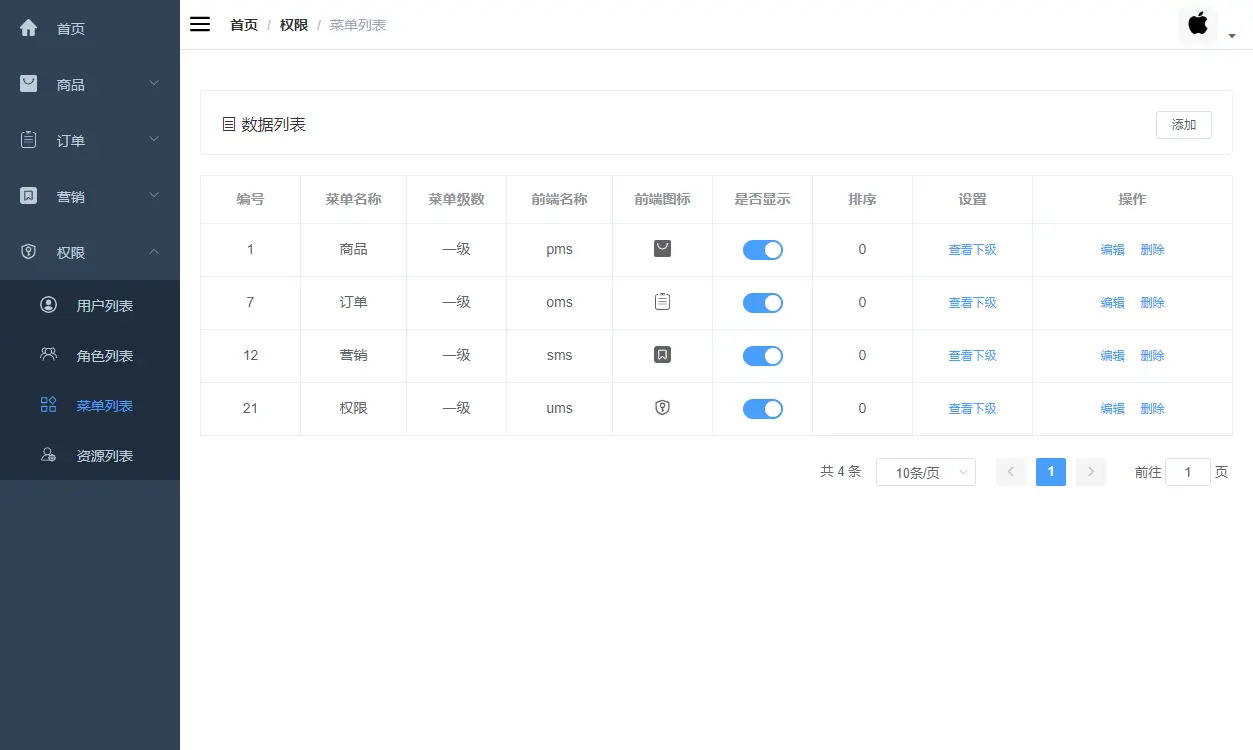Click the 共 4 条 total text
Viewport: 1253px width, 750px height.
point(840,471)
